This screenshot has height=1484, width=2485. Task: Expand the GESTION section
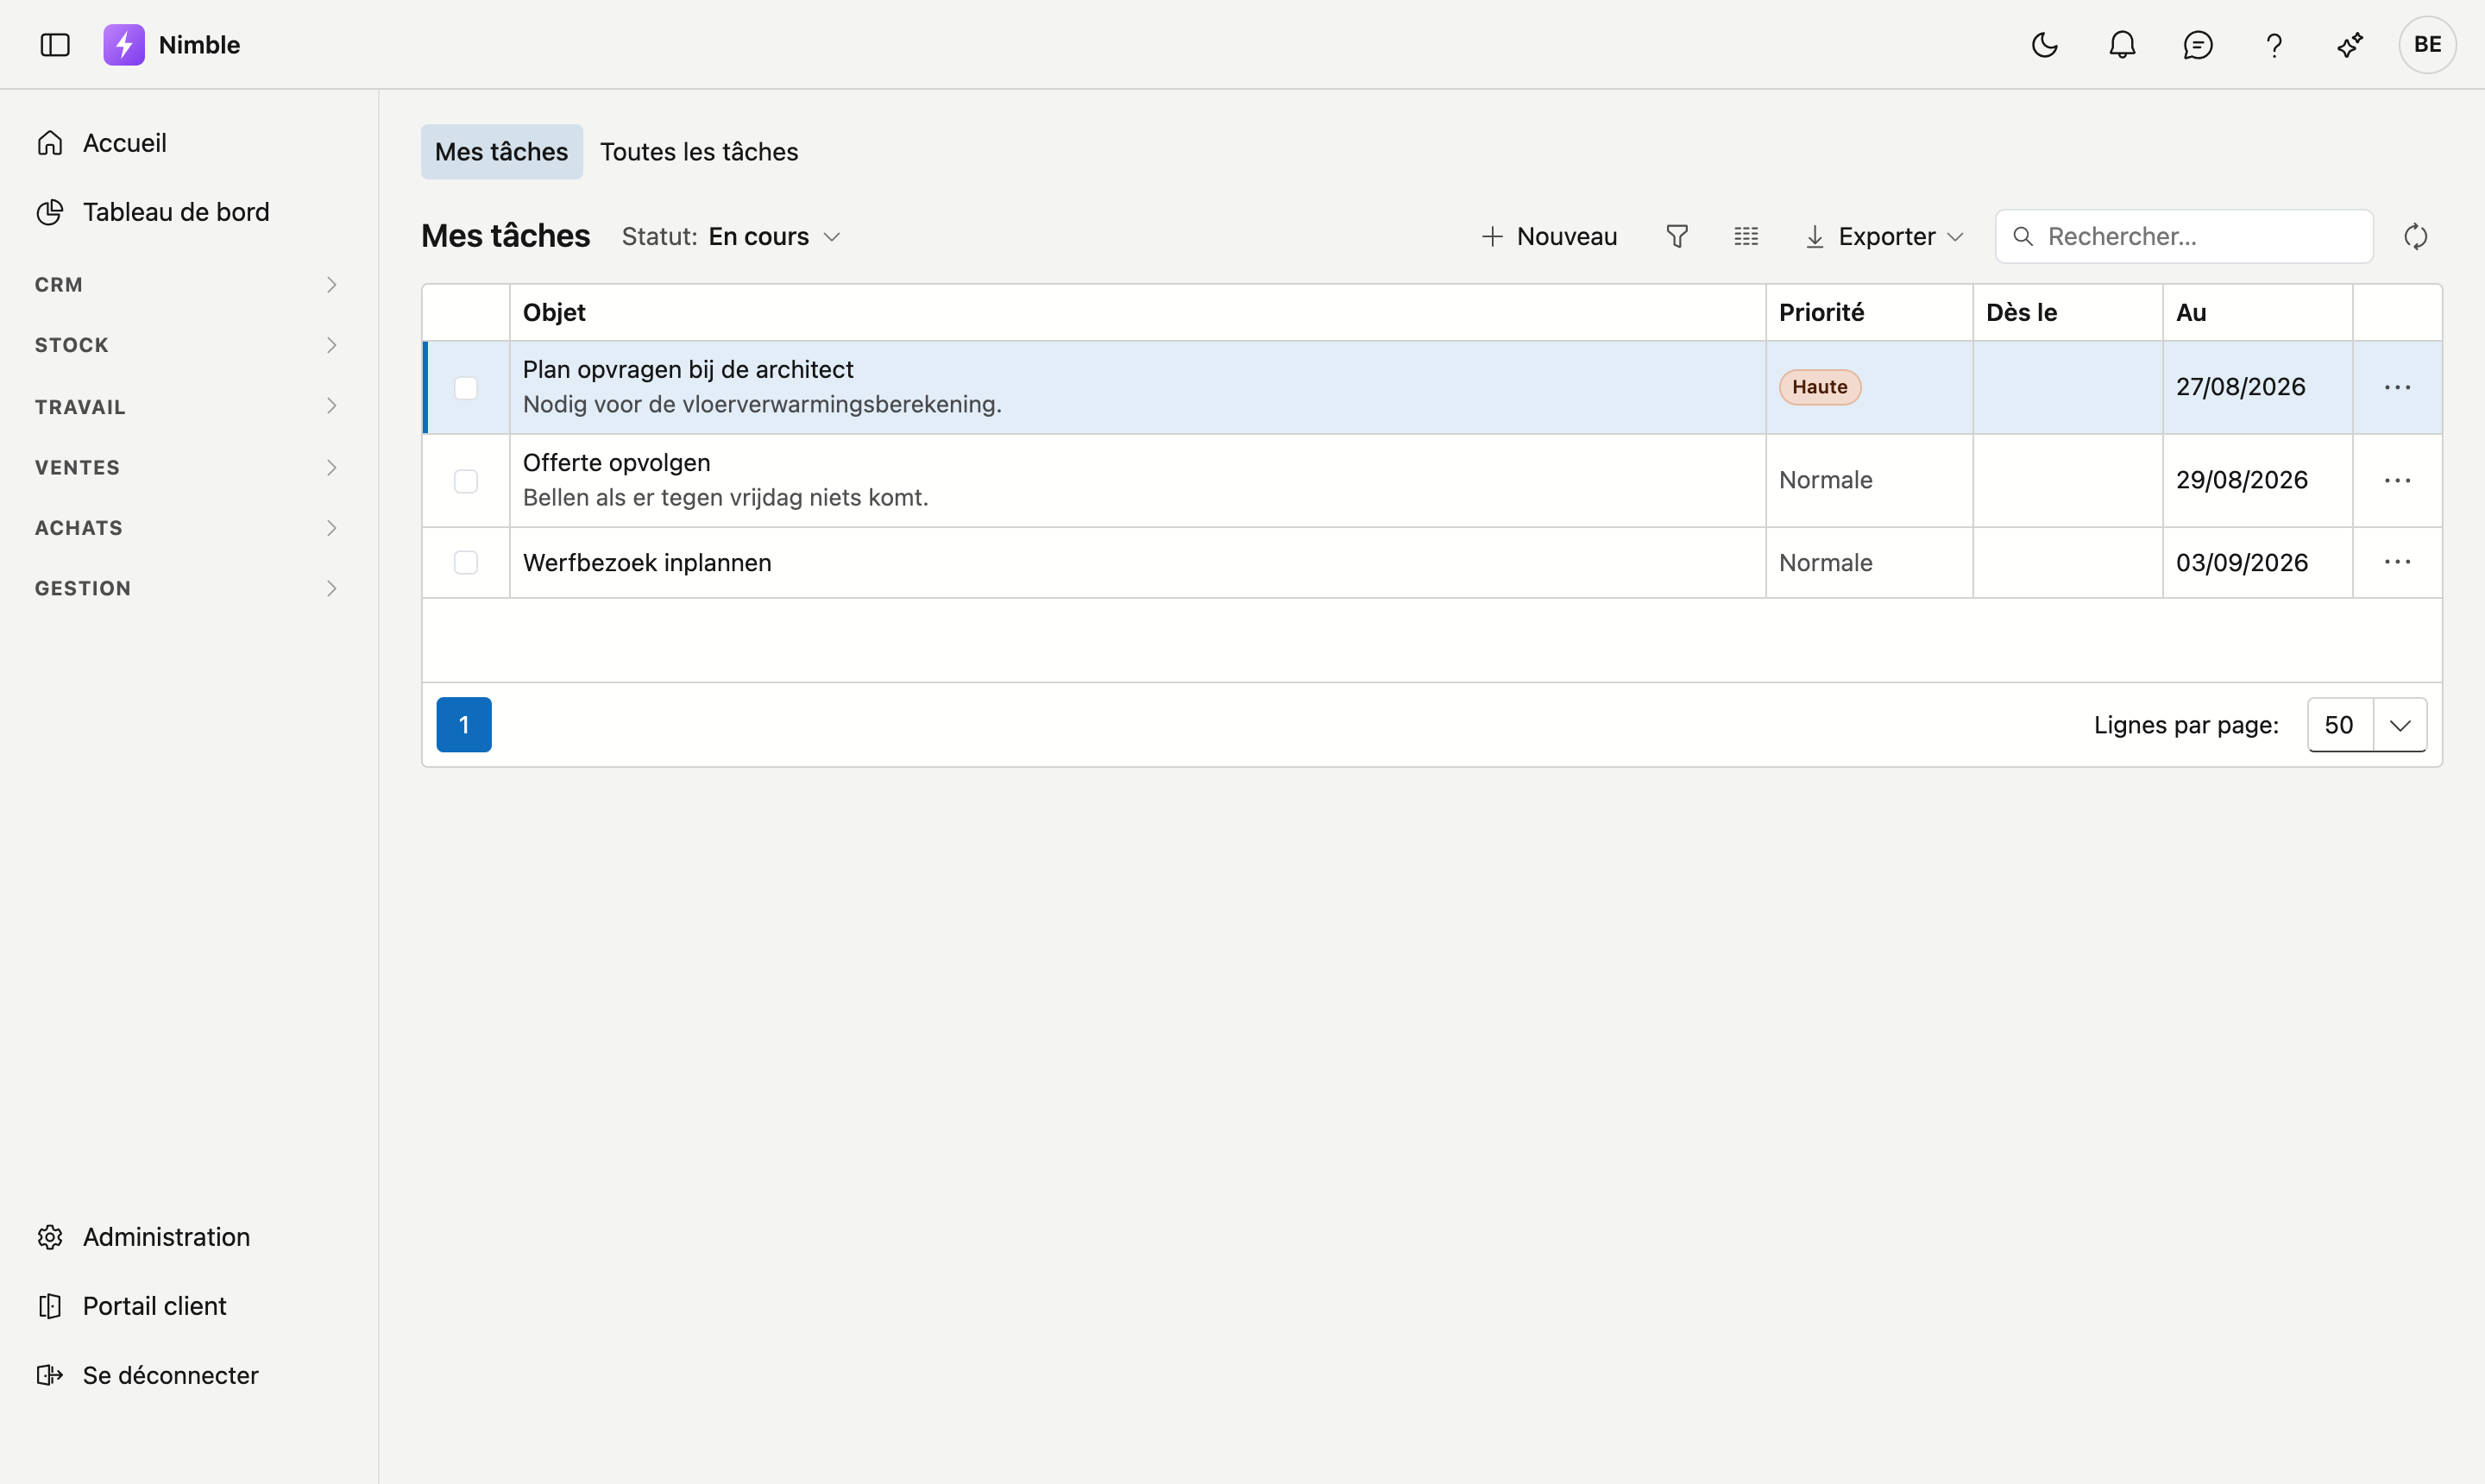click(188, 588)
